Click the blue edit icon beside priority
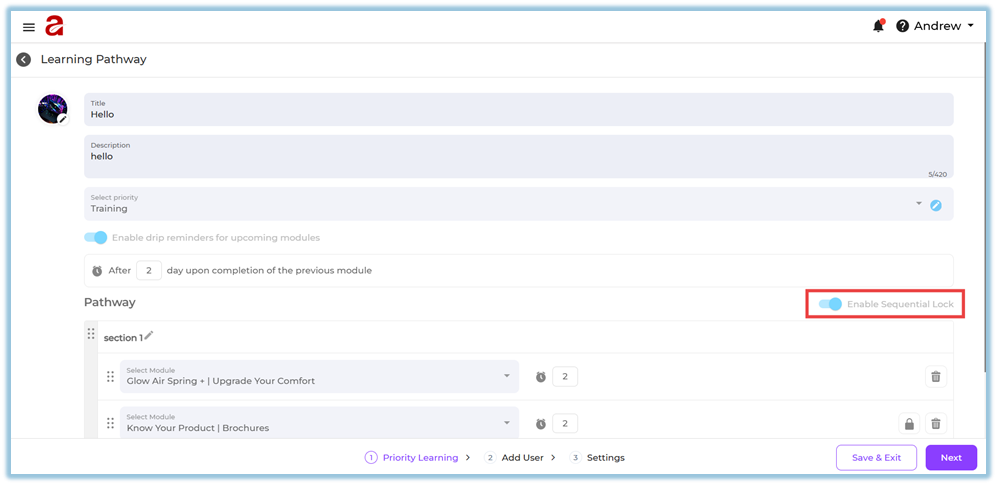Viewport: 997px width, 485px height. point(936,205)
